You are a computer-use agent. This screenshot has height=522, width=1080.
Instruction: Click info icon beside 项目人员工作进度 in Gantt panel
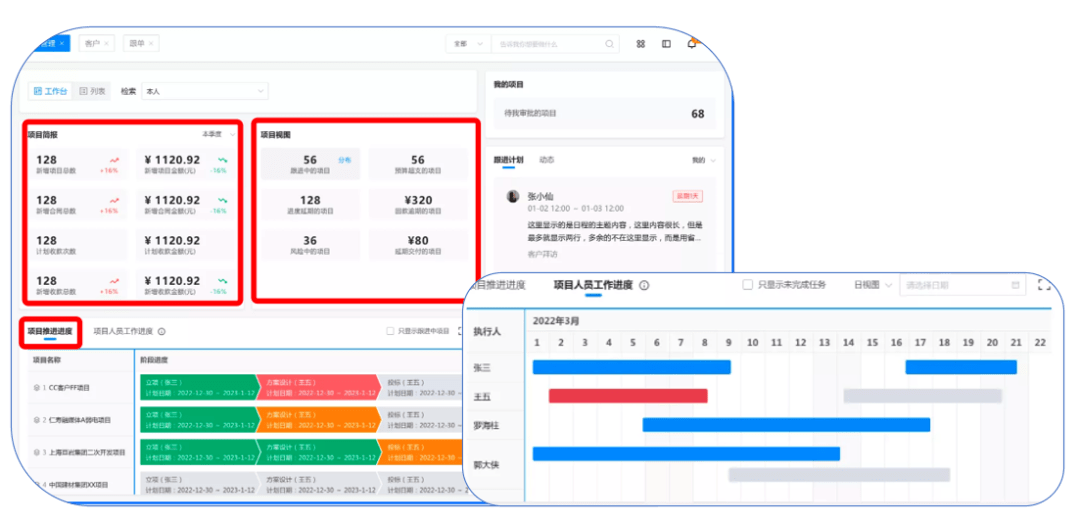644,286
